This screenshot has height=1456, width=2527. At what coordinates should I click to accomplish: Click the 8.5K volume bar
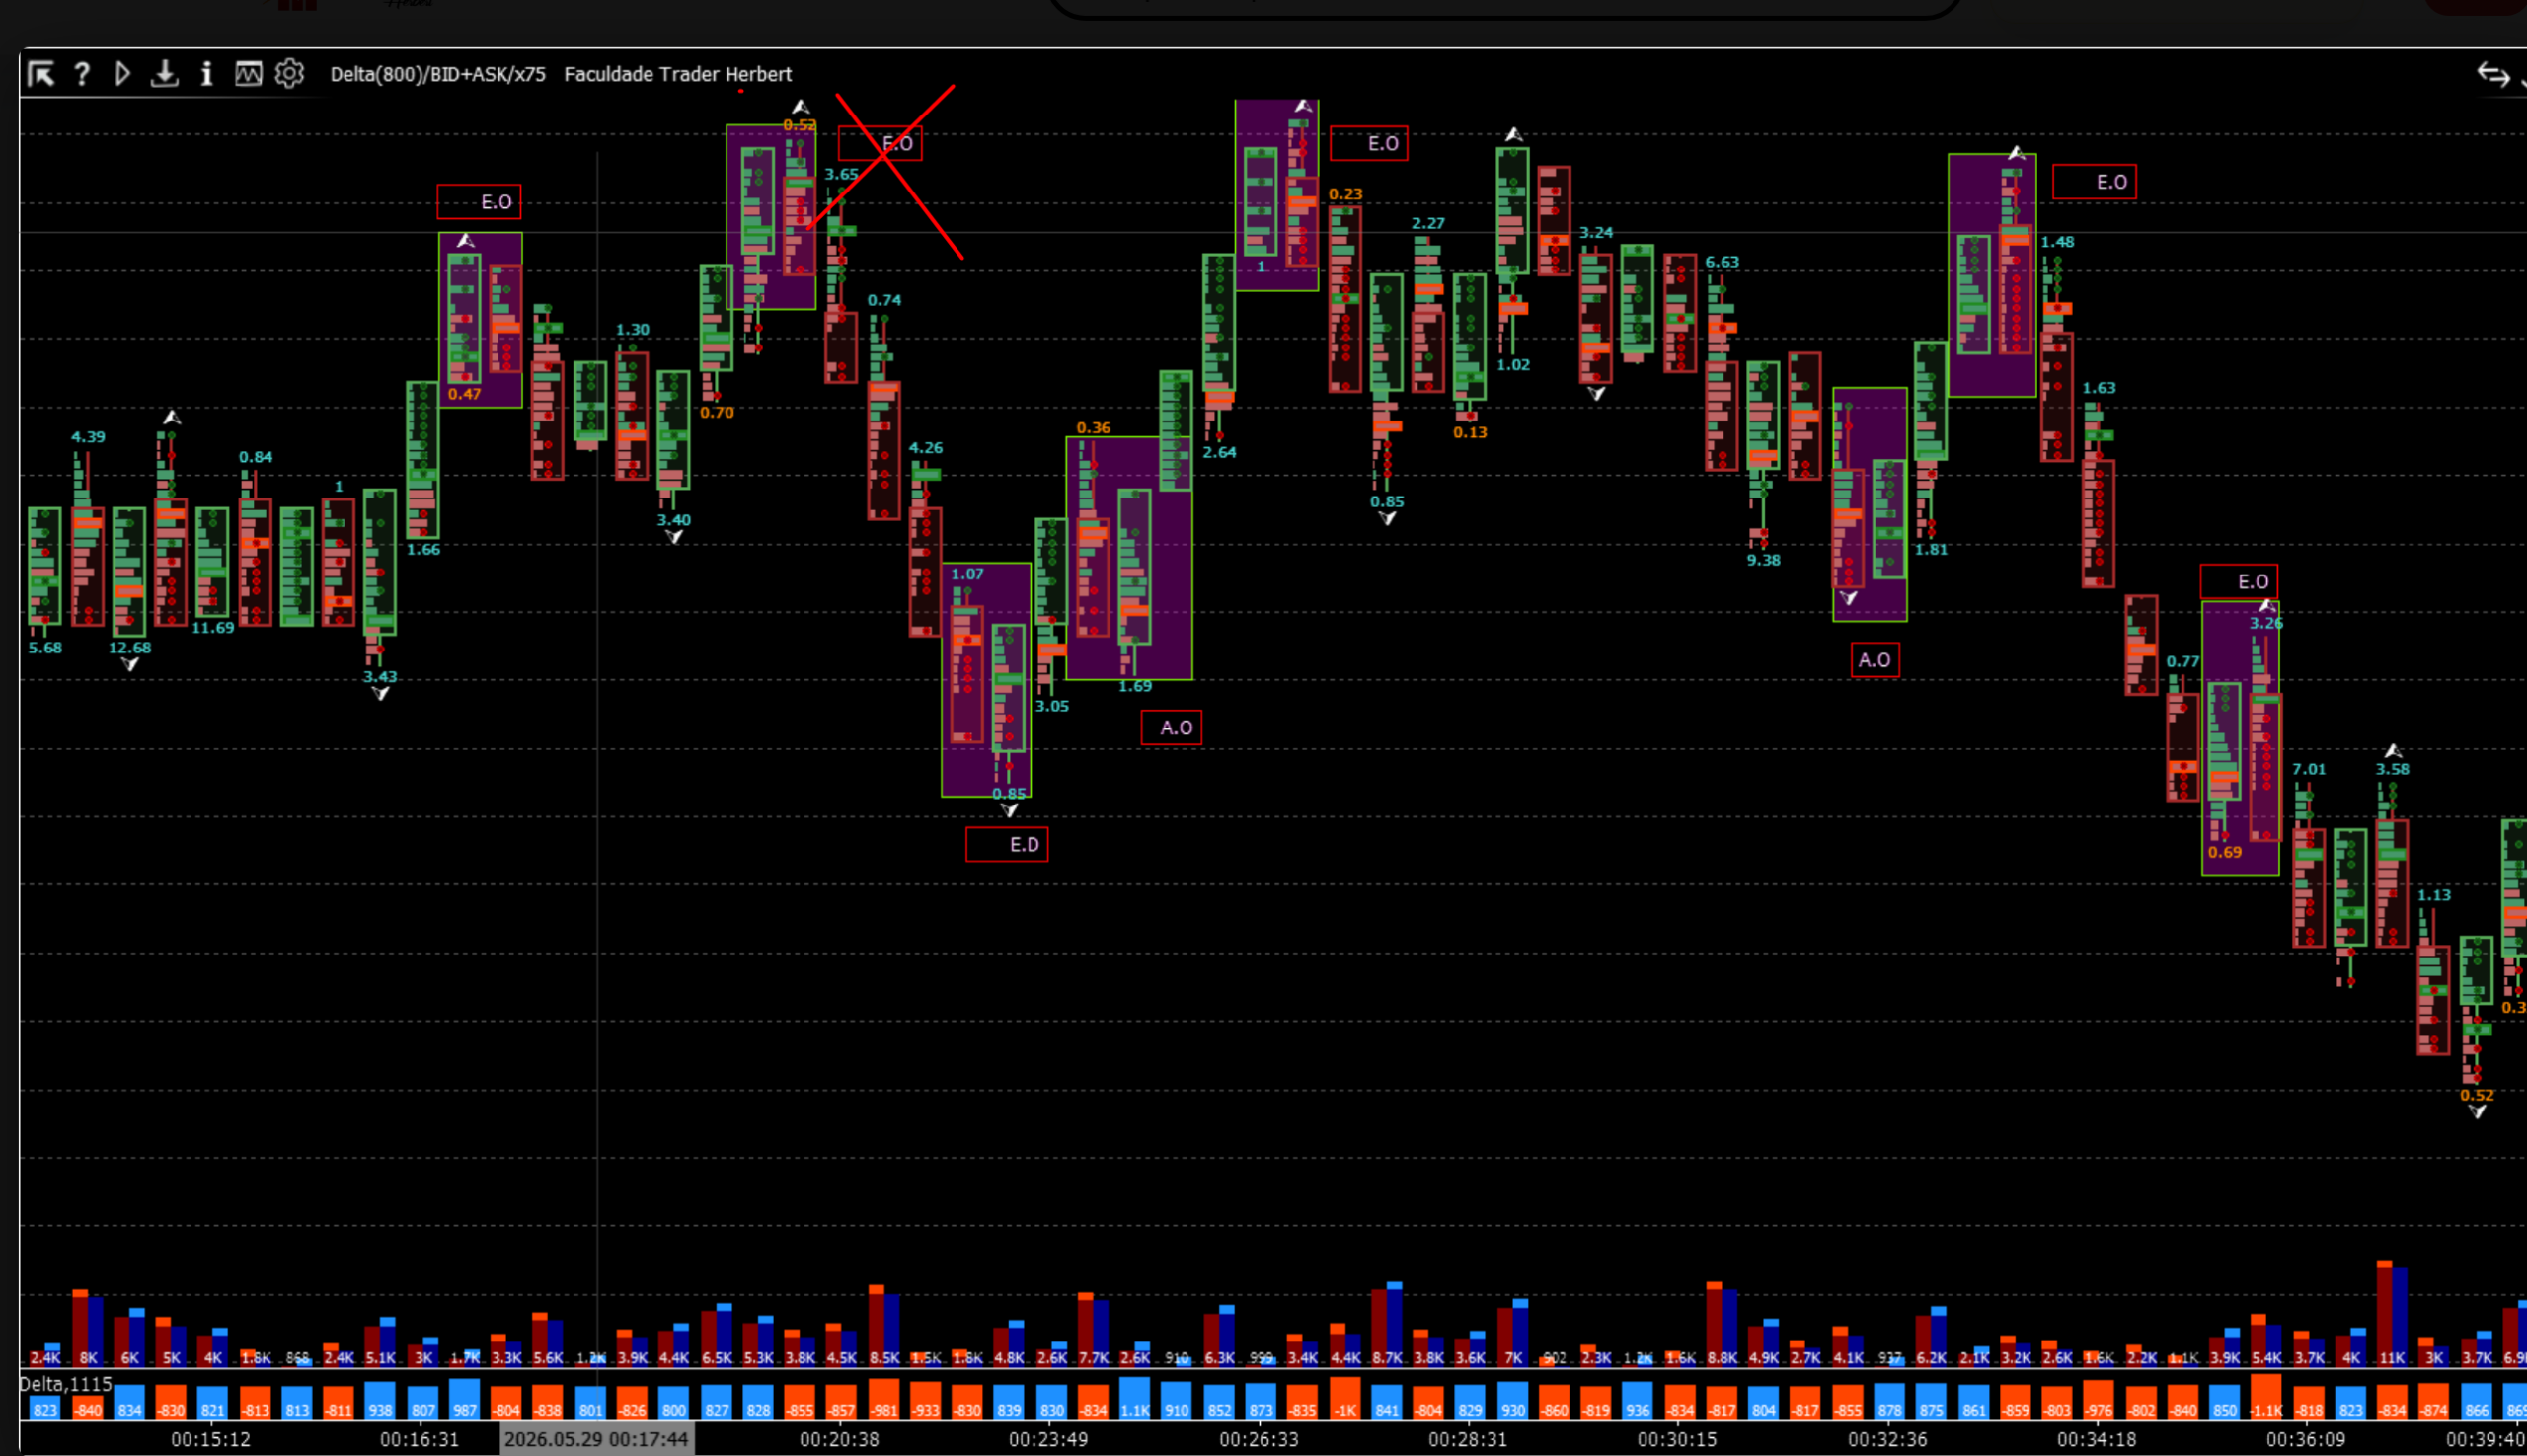pyautogui.click(x=884, y=1325)
